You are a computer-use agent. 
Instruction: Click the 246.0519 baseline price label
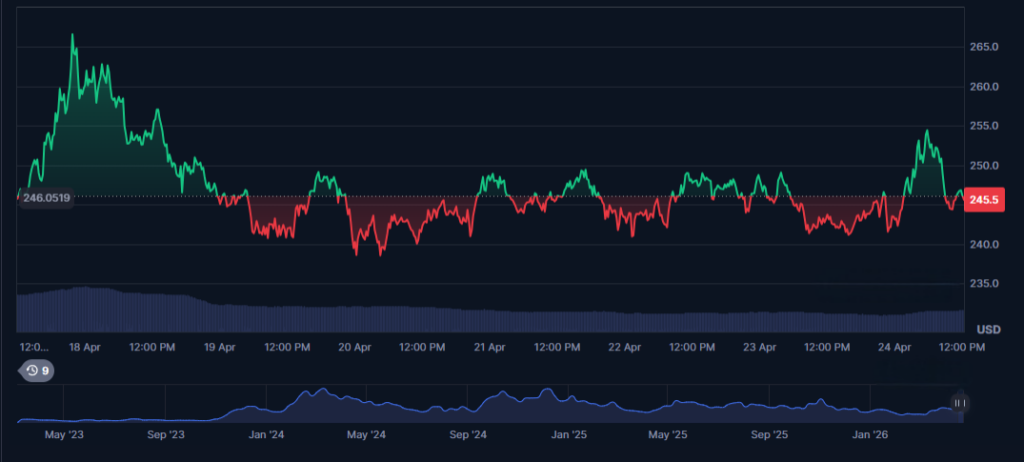pyautogui.click(x=47, y=199)
